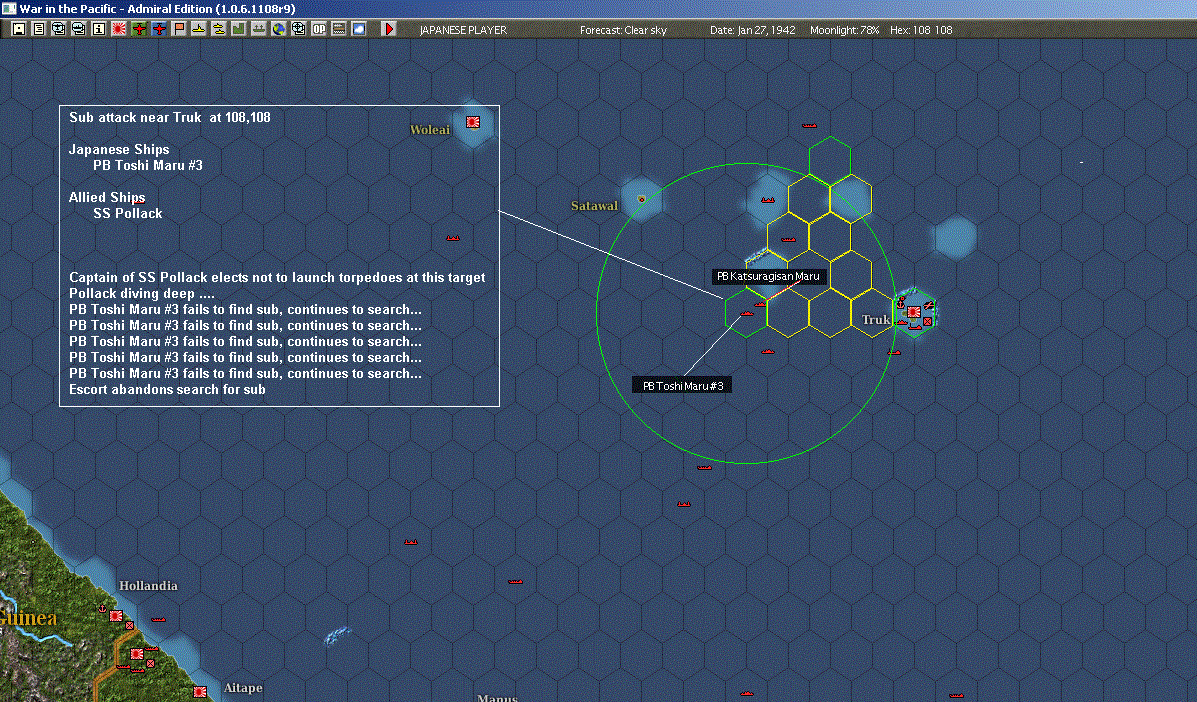Click the crosshair target plane icon
Screen dimensions: 1197x702
(298, 29)
